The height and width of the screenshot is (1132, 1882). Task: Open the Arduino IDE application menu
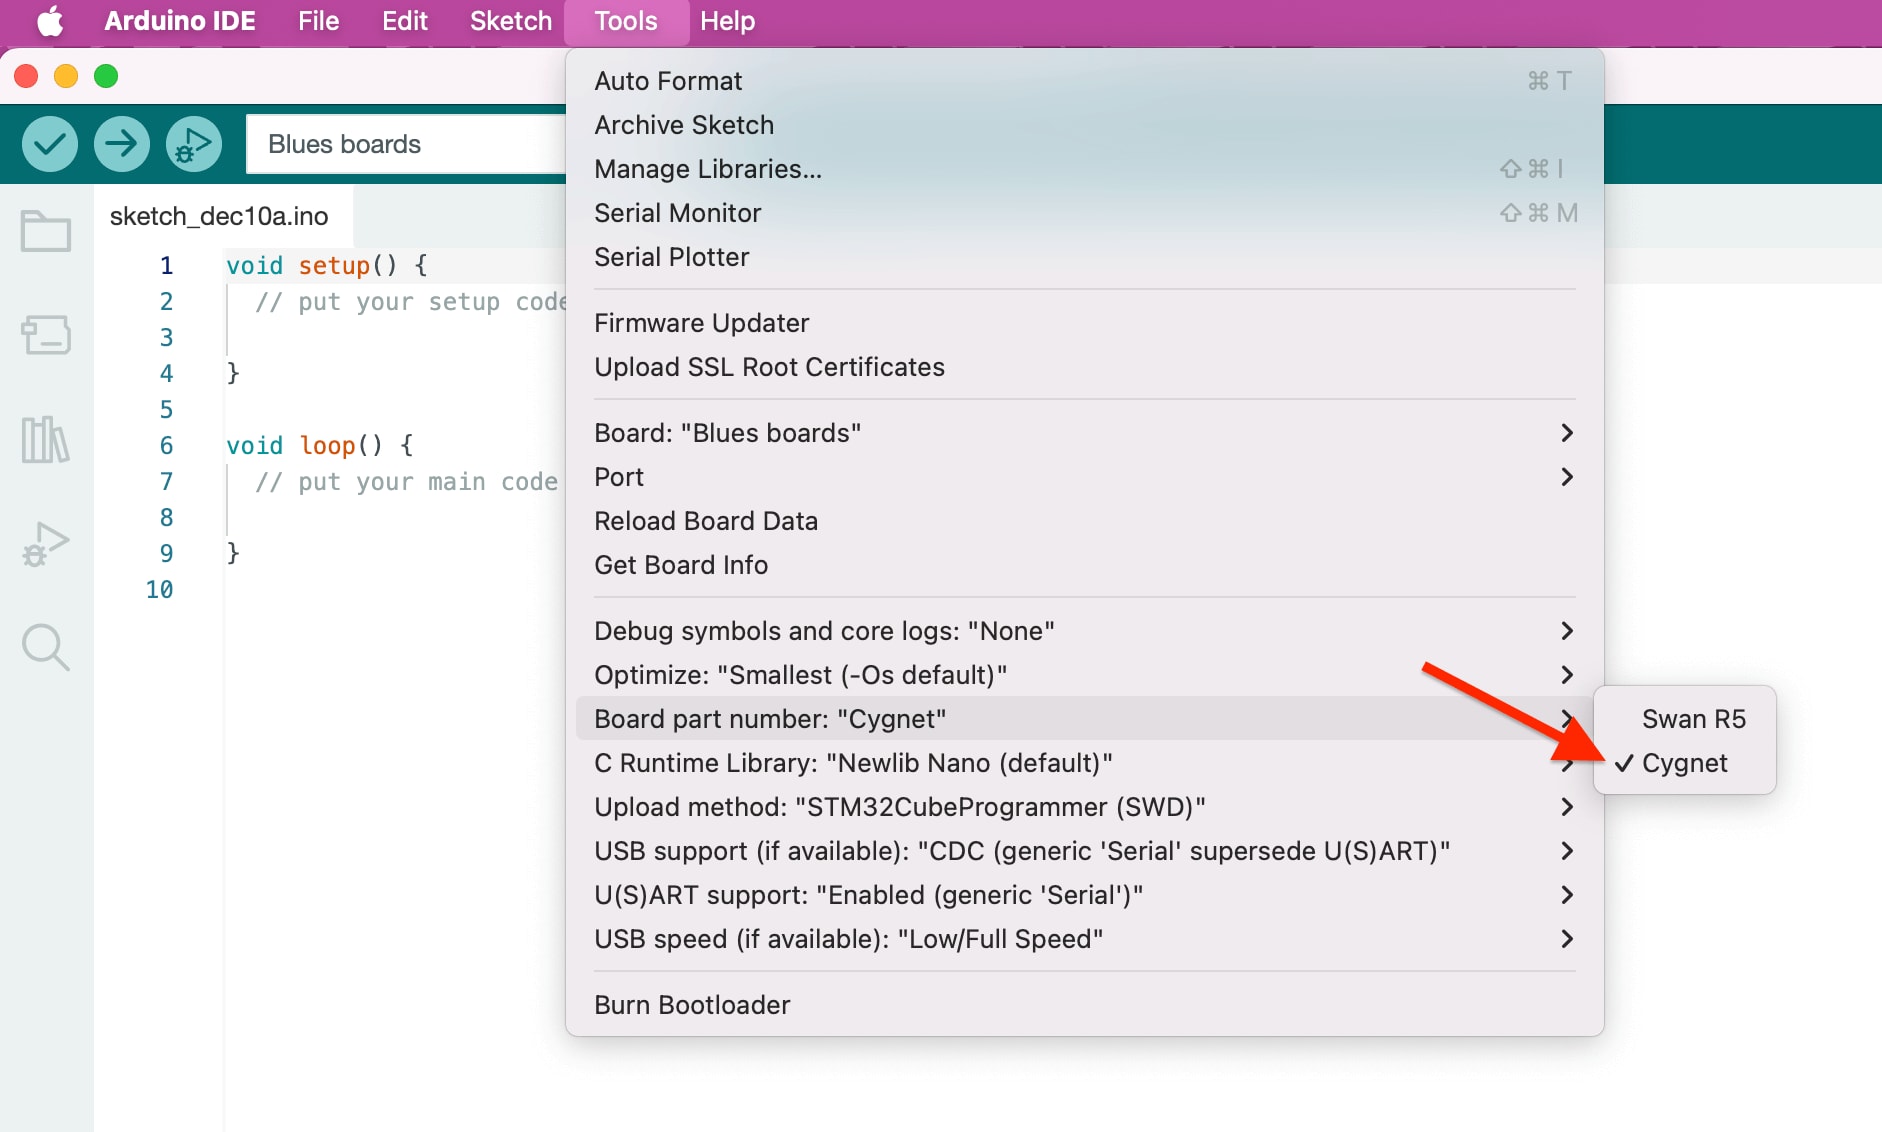pyautogui.click(x=180, y=21)
